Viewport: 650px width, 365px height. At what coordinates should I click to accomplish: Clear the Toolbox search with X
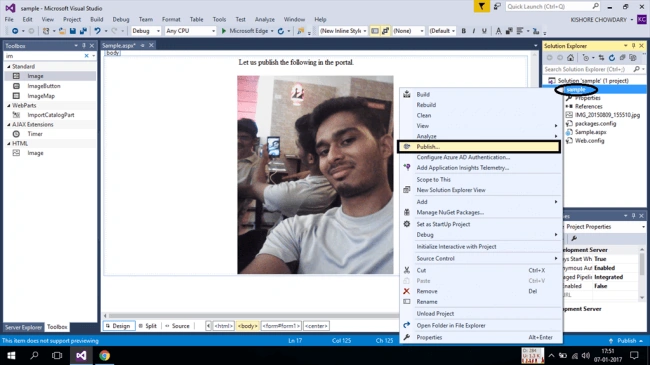point(86,56)
